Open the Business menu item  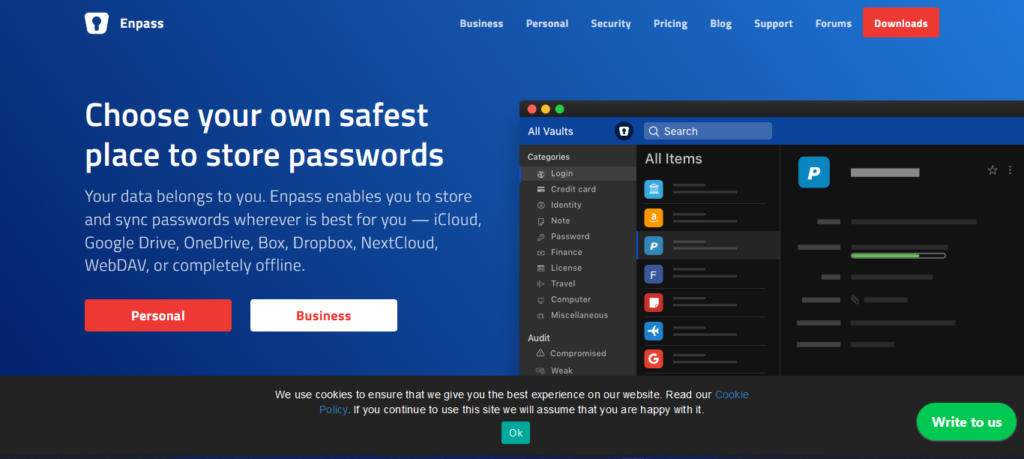pos(481,24)
